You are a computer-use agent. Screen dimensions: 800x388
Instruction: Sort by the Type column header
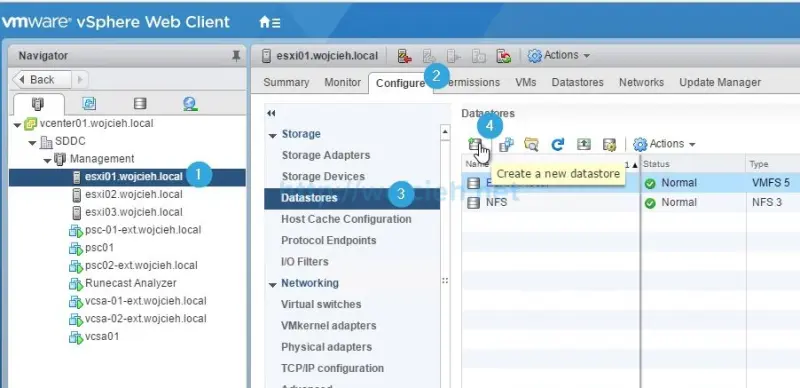tap(772, 164)
